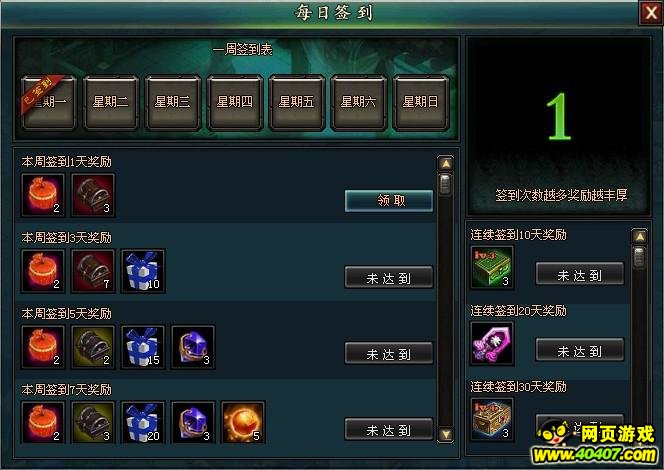Click 未达到 button for 连续签到10天奖励

pos(580,274)
